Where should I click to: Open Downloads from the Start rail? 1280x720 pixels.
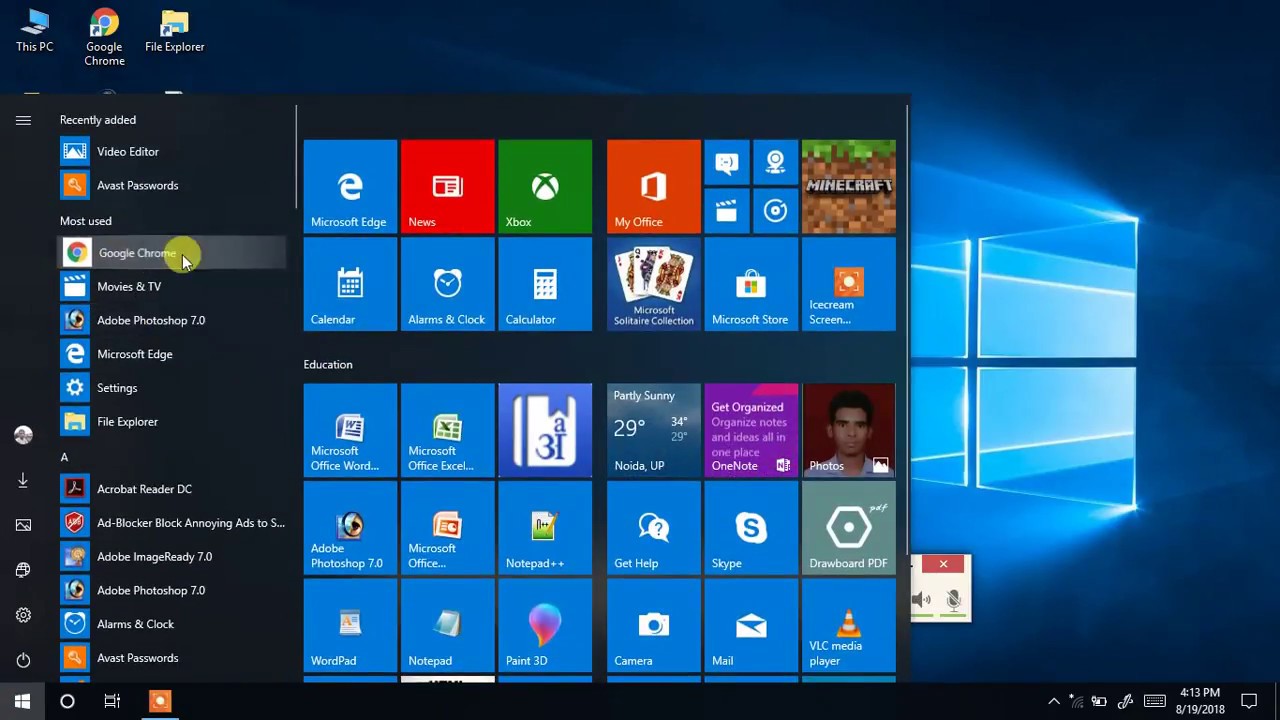[23, 480]
